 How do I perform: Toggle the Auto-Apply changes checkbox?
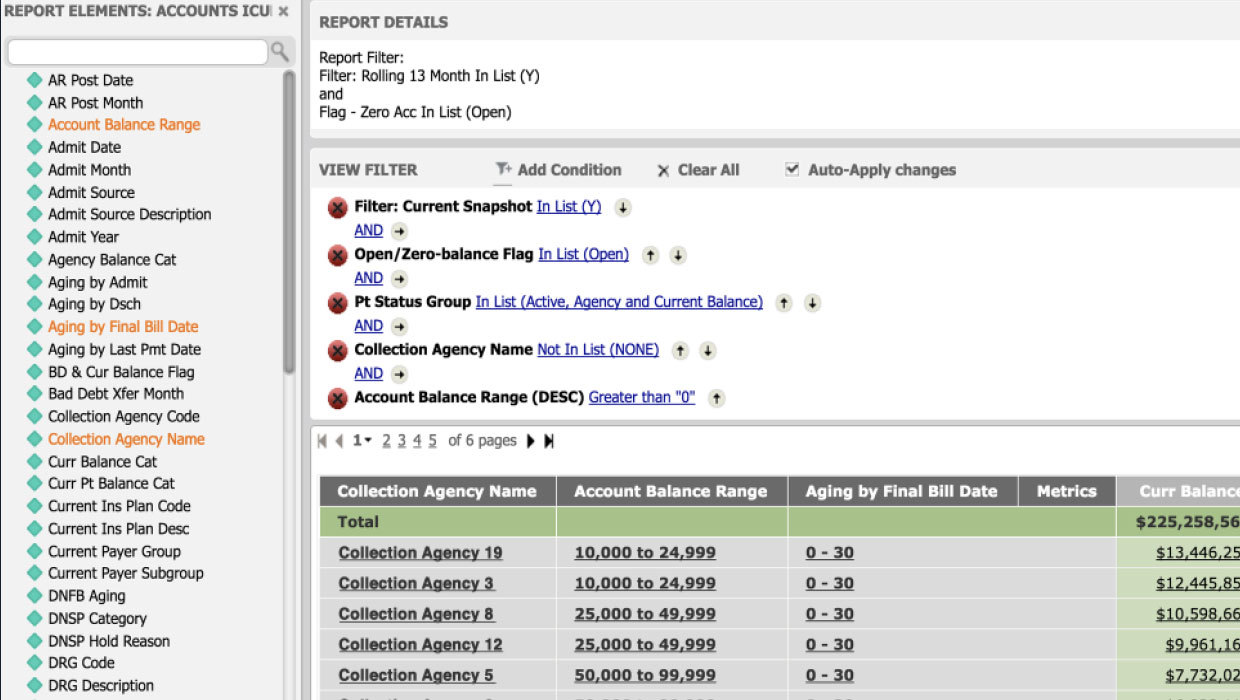tap(792, 170)
